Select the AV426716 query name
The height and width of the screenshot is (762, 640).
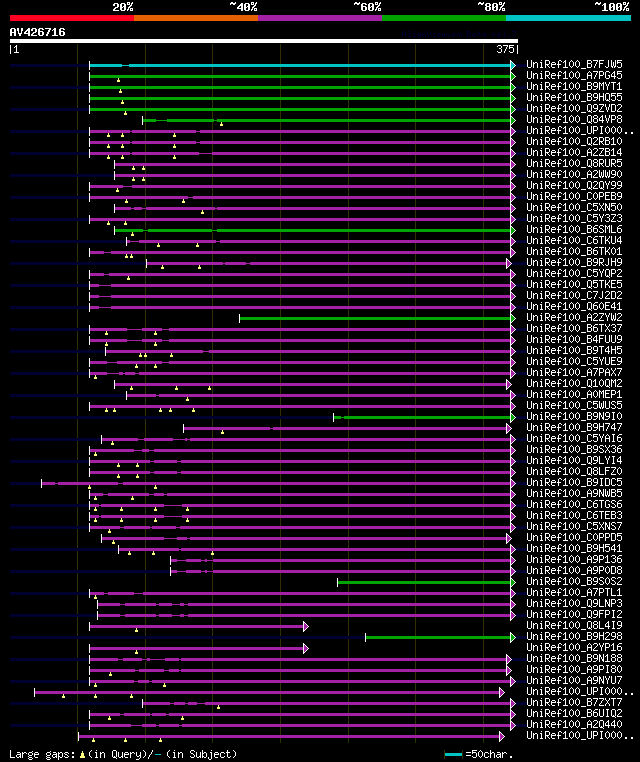pos(37,33)
